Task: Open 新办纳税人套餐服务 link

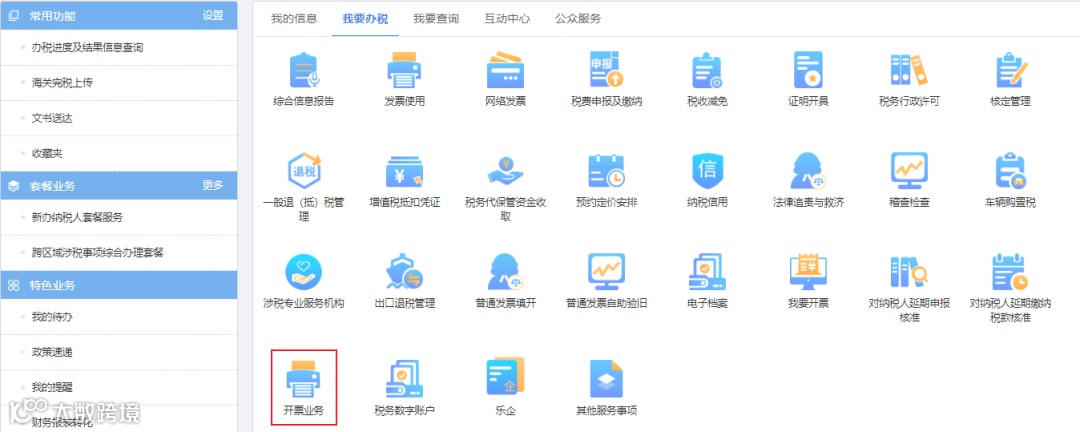Action: point(77,217)
